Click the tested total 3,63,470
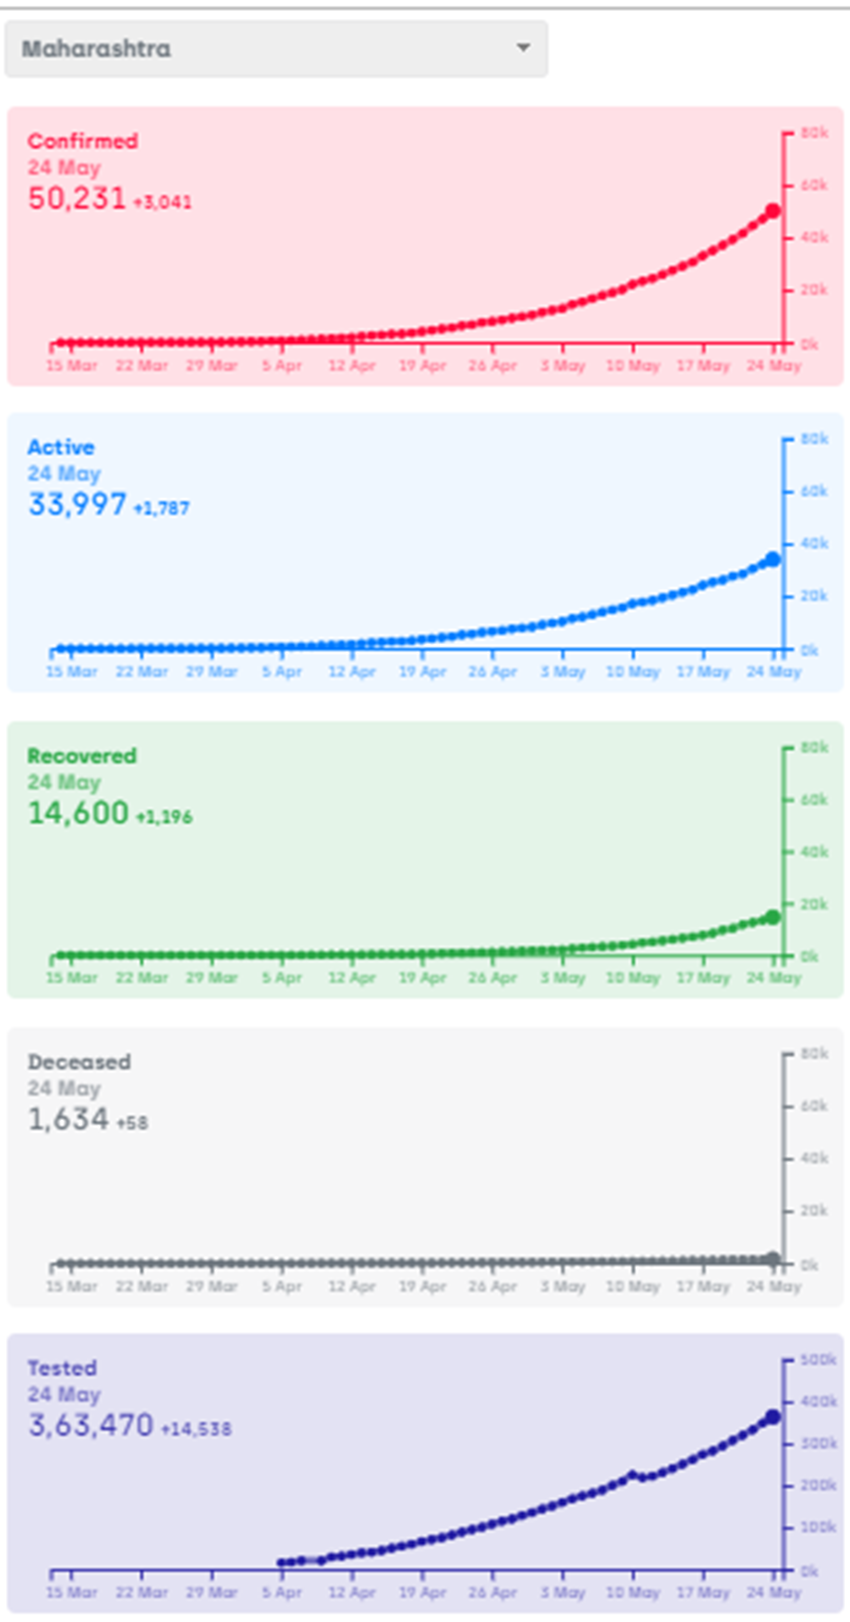Screen dimensions: 850x1622 90,1425
